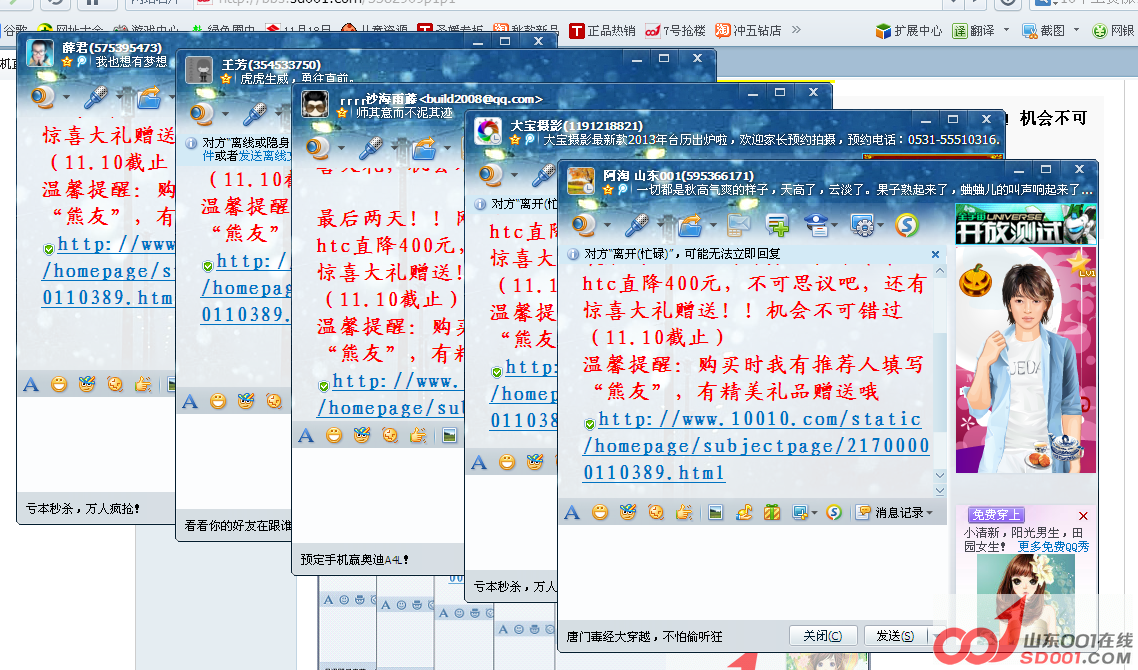Close the 免费穿上 QQ show ad

pos(1083,516)
